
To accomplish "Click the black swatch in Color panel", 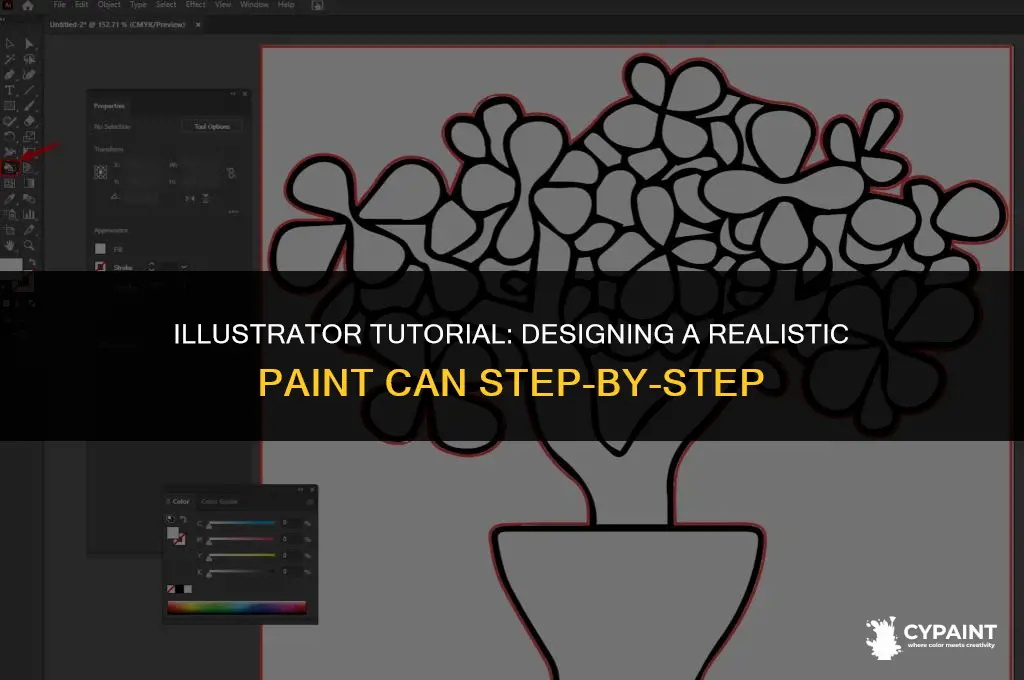I will 180,589.
